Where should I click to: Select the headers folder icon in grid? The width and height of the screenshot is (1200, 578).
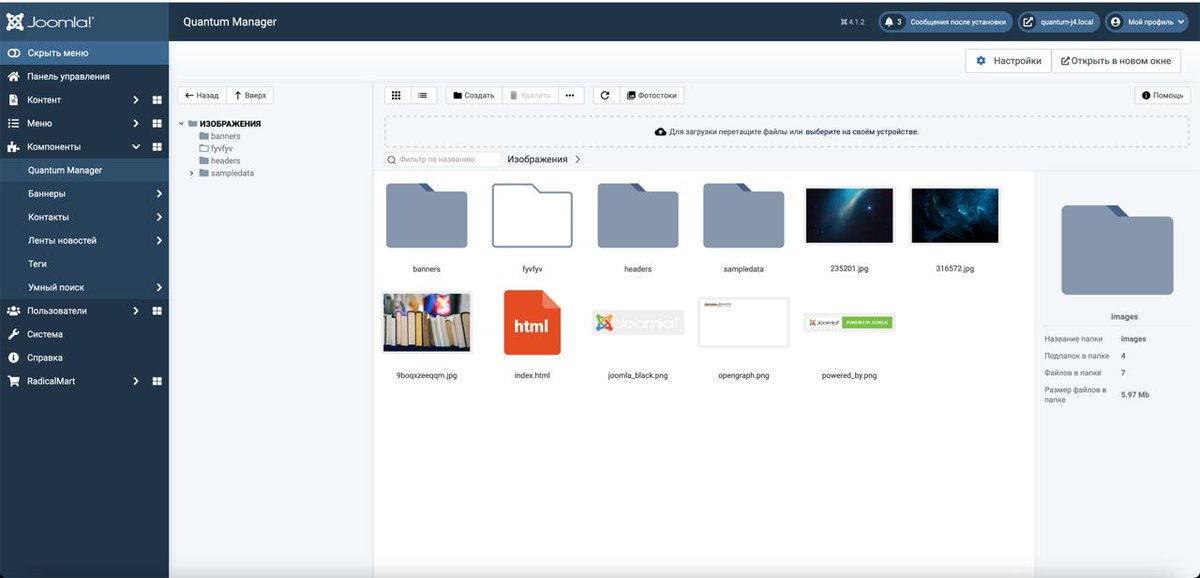point(638,216)
